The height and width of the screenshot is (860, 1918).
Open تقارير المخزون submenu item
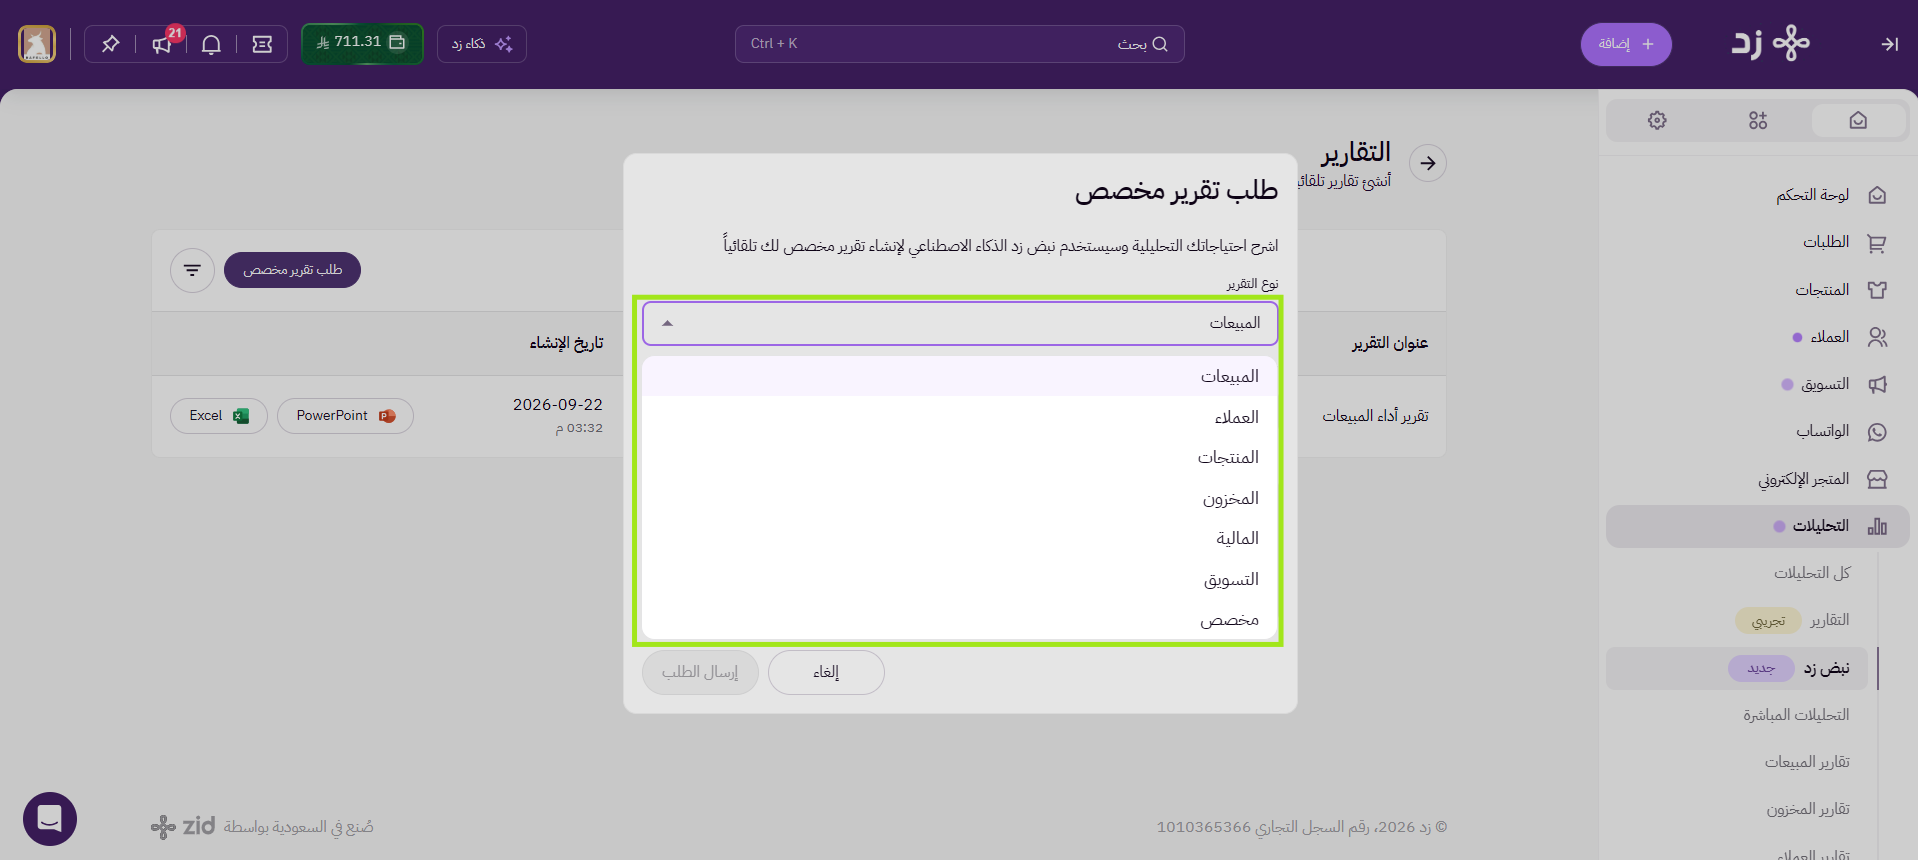[x=1808, y=809]
